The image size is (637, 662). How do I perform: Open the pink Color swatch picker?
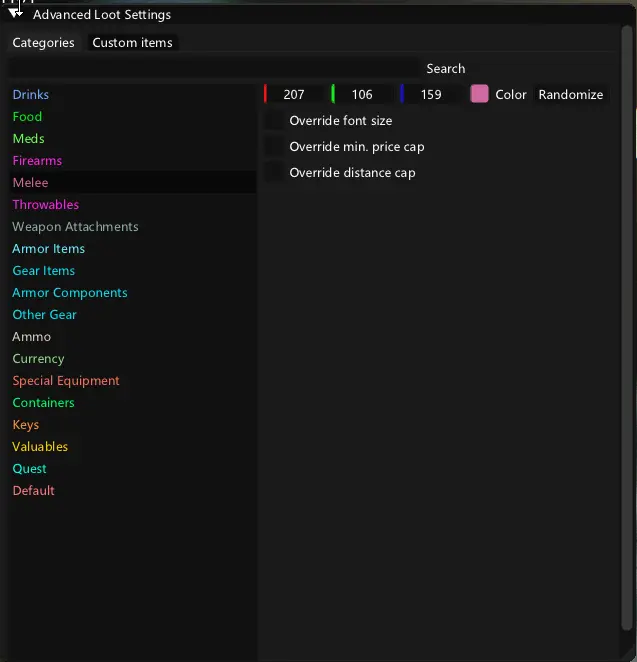(480, 94)
